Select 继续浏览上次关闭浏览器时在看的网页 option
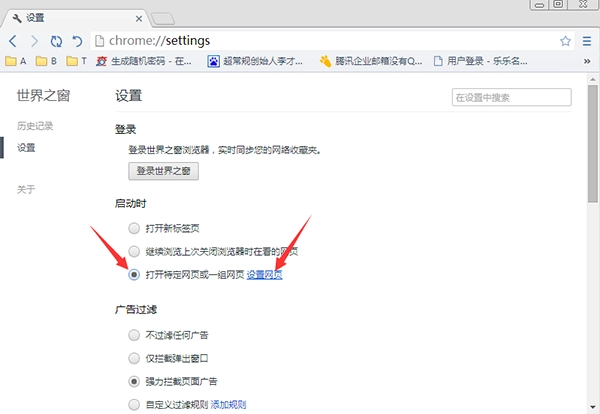Screen dimensions: 600x414 tap(134, 251)
